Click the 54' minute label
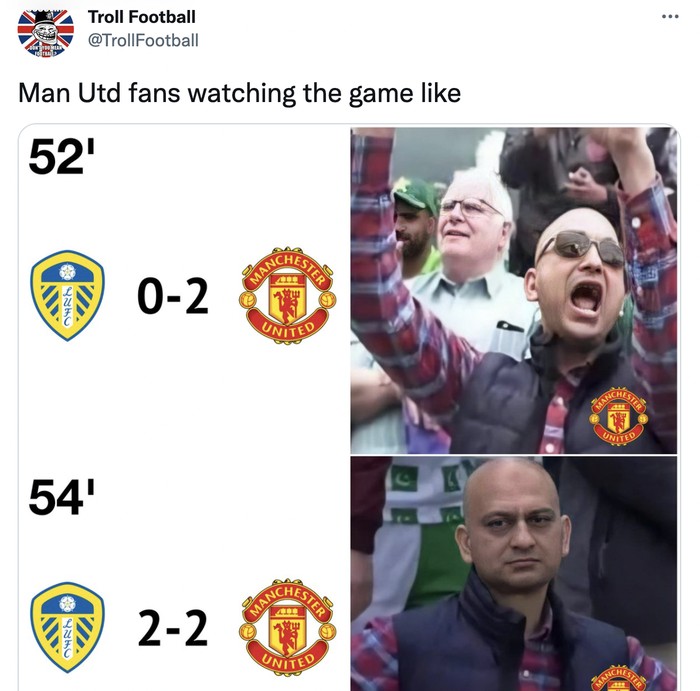700x691 pixels. [62, 497]
